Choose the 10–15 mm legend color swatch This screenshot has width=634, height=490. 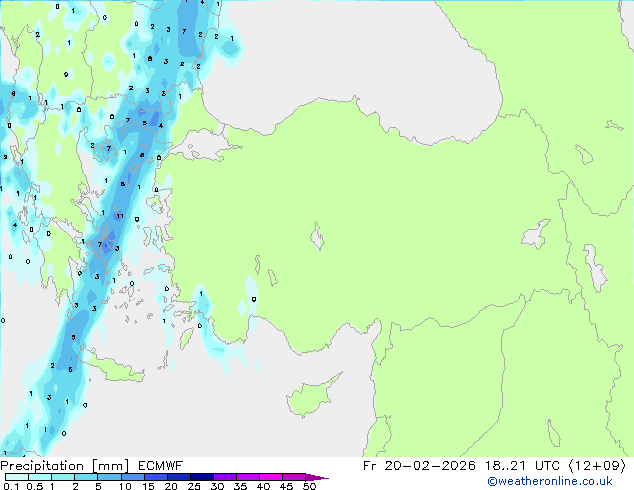coord(132,477)
